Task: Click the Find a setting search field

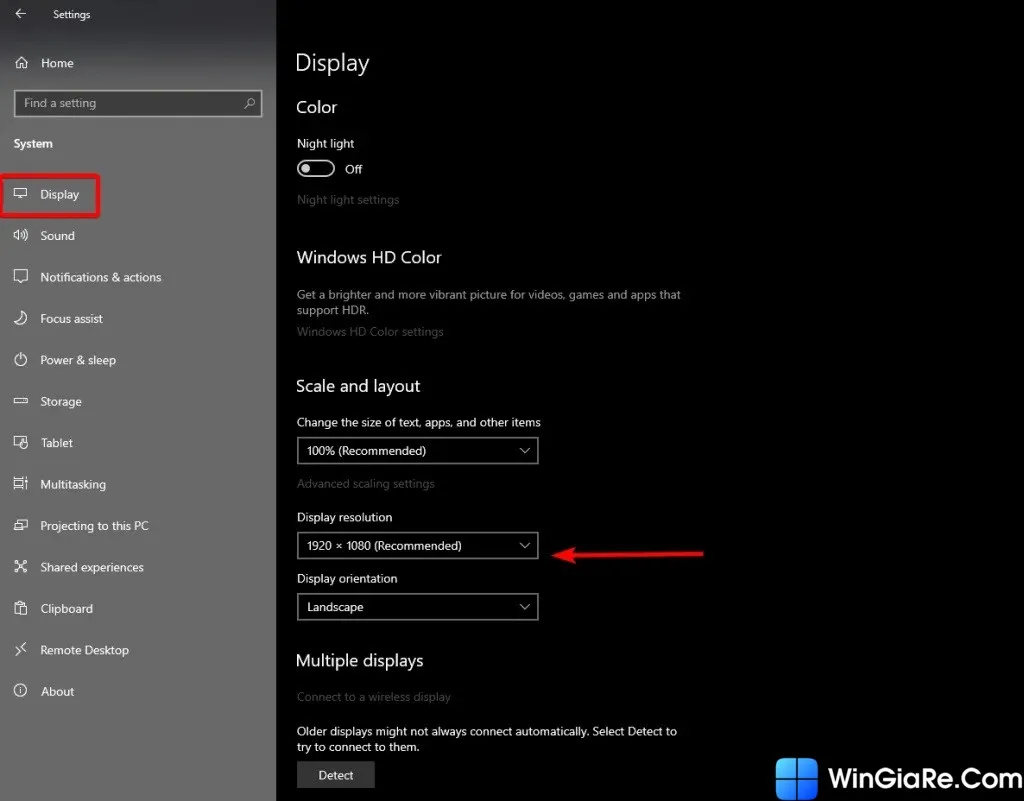Action: click(128, 103)
